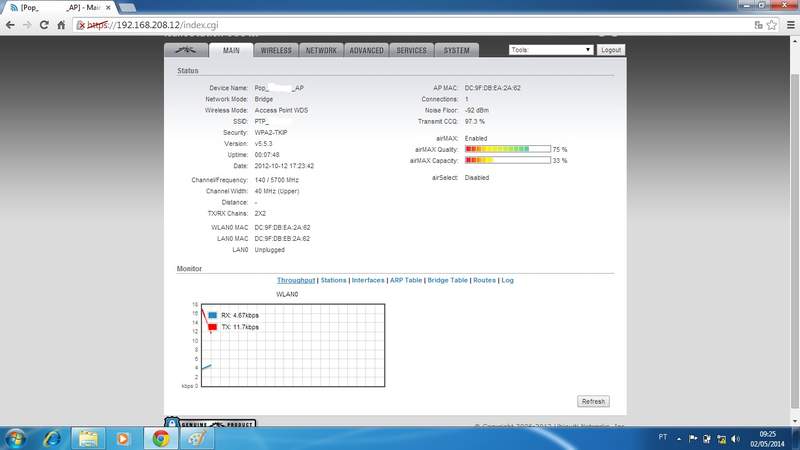The height and width of the screenshot is (450, 800).
Task: Open the Routes link
Action: pyautogui.click(x=484, y=280)
